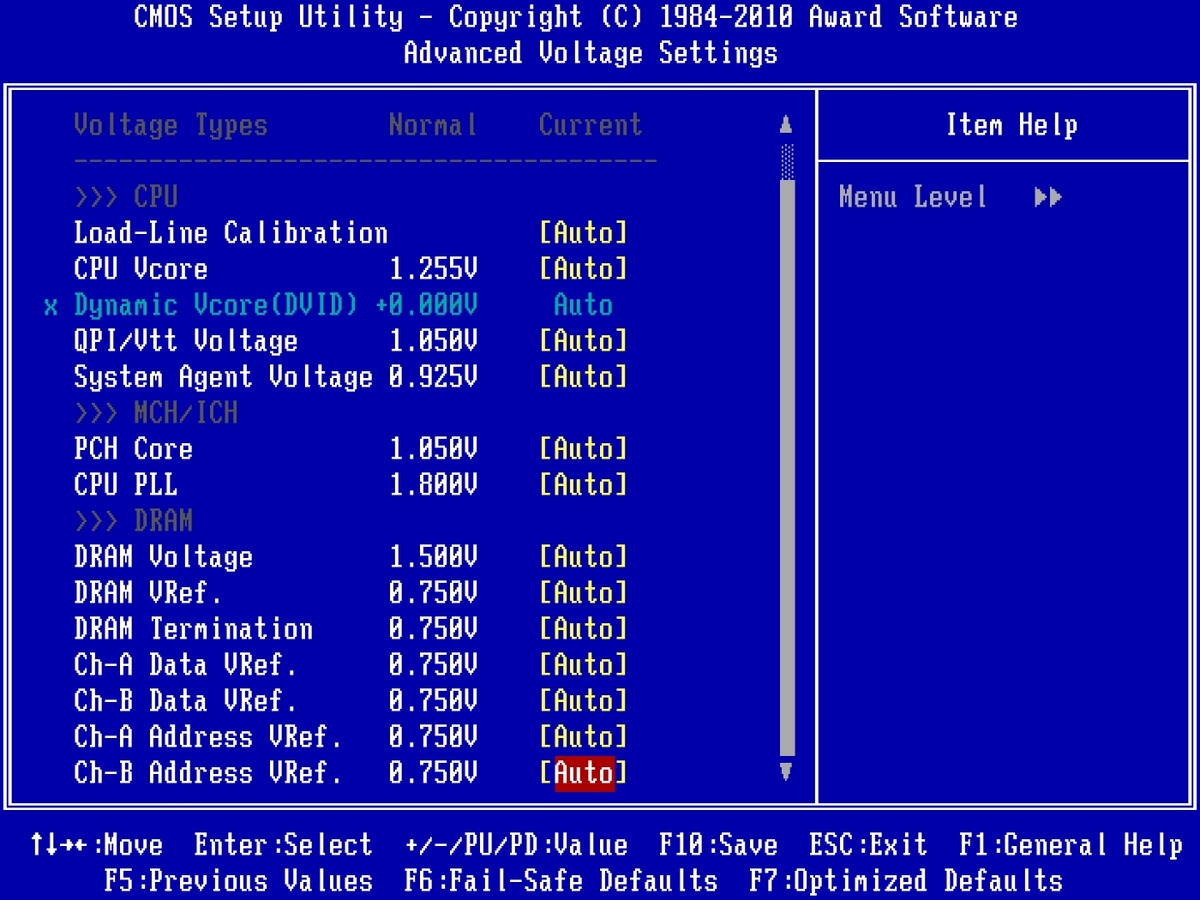This screenshot has width=1200, height=900.
Task: Open CPU Vcore Auto setting
Action: pyautogui.click(x=583, y=269)
